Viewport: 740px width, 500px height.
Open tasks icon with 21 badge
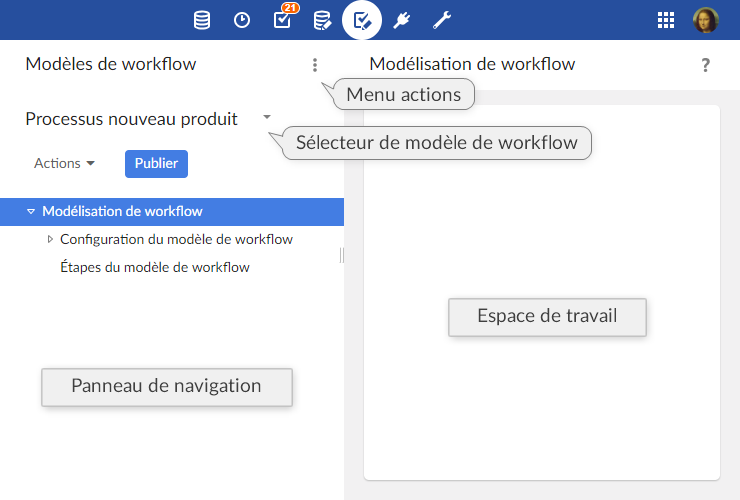coord(282,20)
